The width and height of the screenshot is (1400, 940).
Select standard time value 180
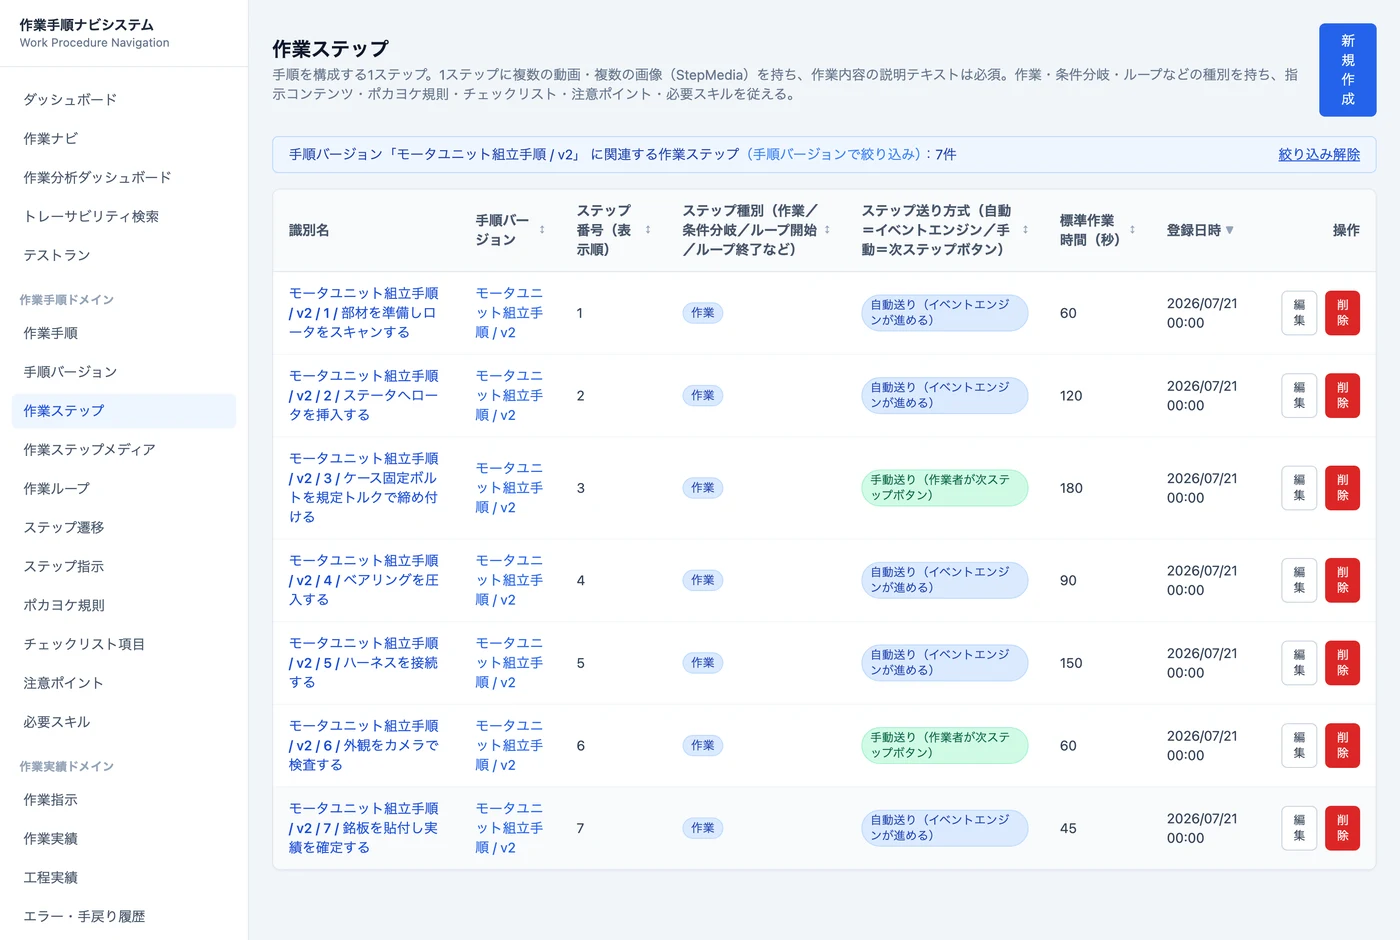tap(1071, 488)
